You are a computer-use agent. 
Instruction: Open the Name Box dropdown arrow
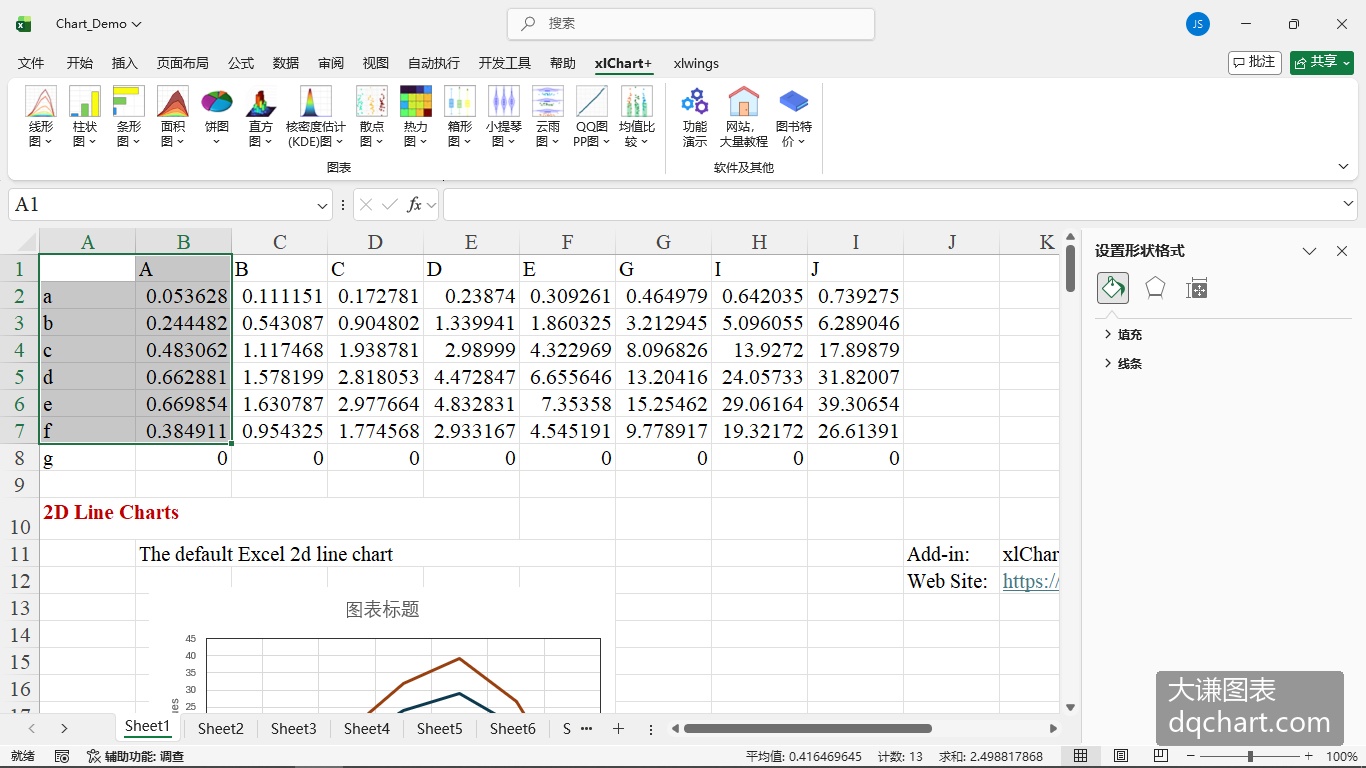[x=322, y=205]
